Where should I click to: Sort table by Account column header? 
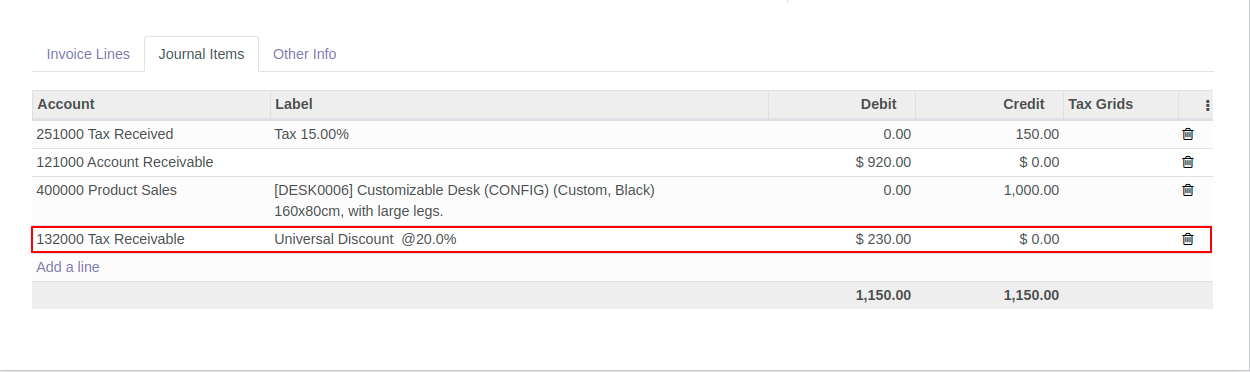[x=151, y=104]
